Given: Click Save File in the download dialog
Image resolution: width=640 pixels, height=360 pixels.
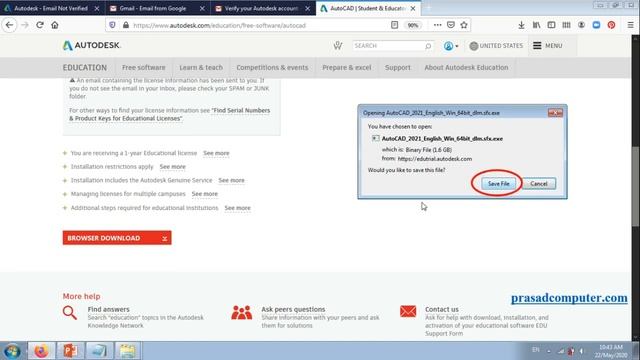Looking at the screenshot, I should [498, 184].
